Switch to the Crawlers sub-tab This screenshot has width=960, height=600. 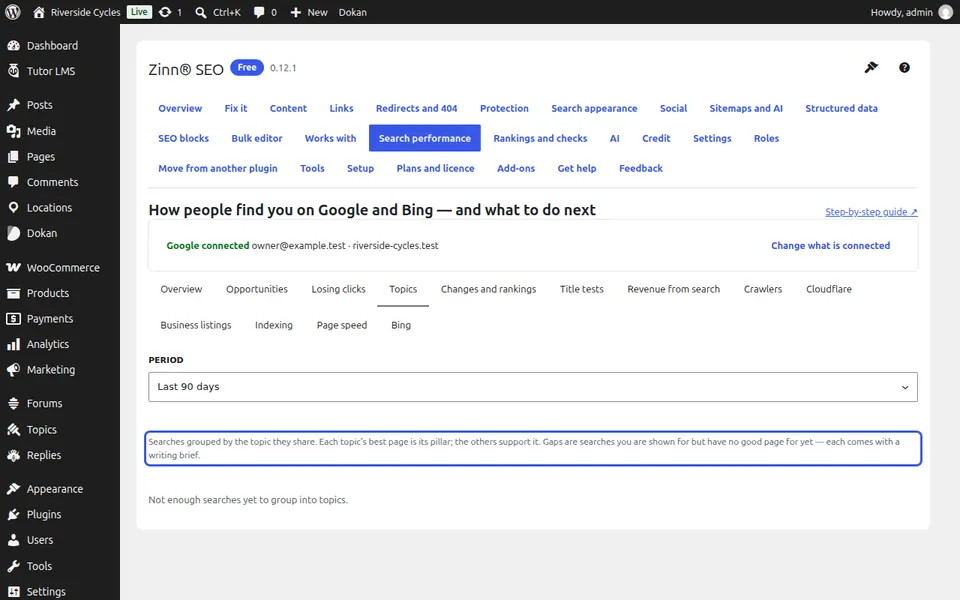point(763,289)
